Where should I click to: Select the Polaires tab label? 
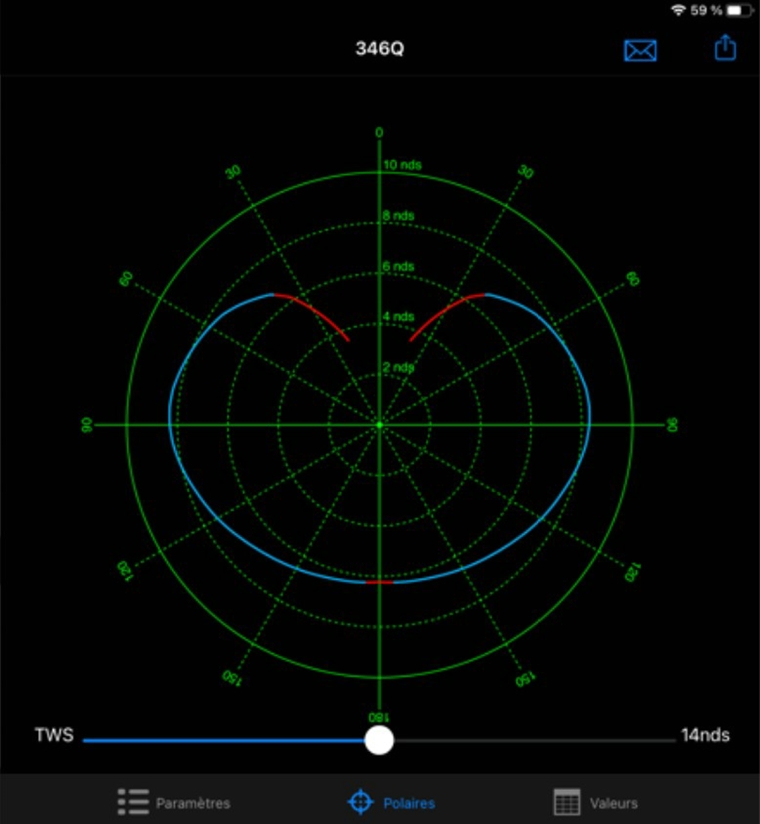pyautogui.click(x=409, y=803)
